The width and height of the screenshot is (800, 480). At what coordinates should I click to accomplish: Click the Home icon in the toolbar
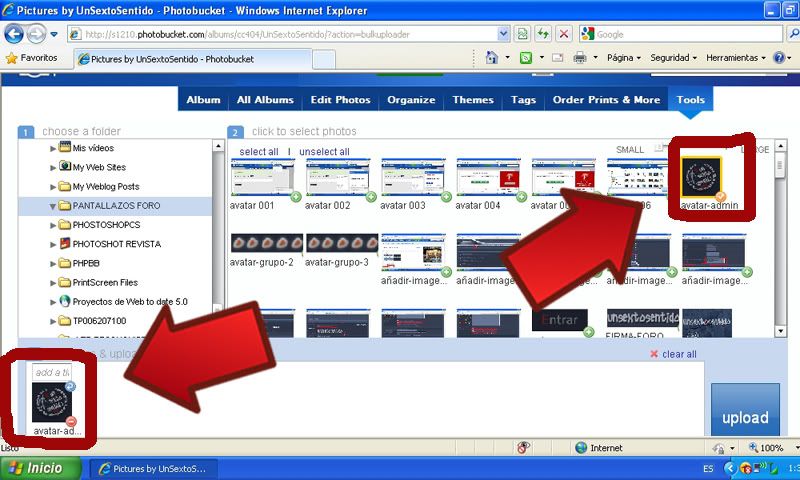coord(491,58)
